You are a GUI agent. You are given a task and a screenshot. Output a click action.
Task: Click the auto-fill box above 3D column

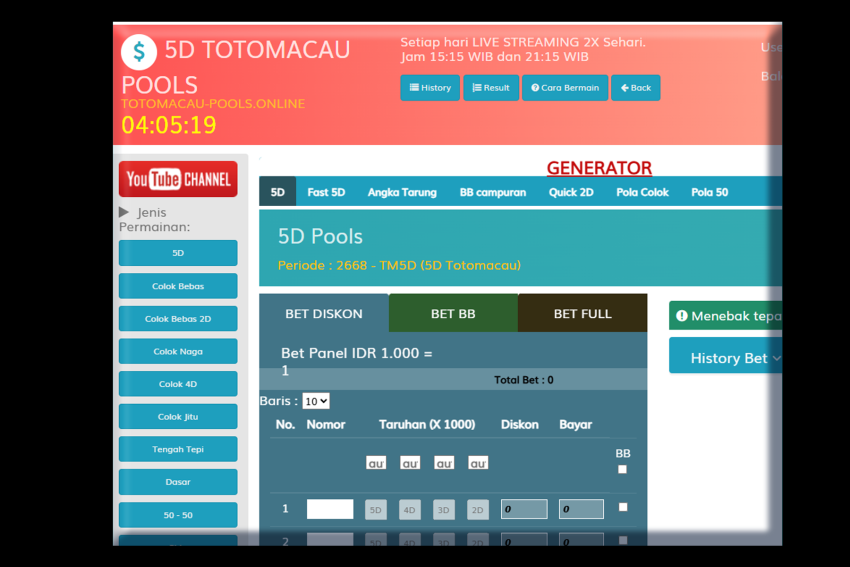444,463
